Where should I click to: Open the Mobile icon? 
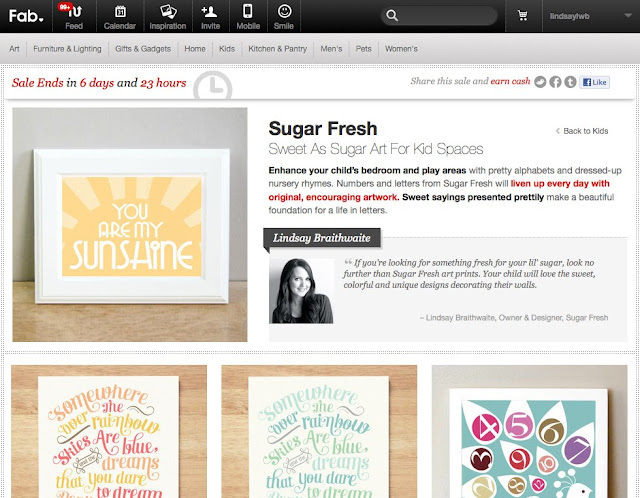tap(248, 17)
